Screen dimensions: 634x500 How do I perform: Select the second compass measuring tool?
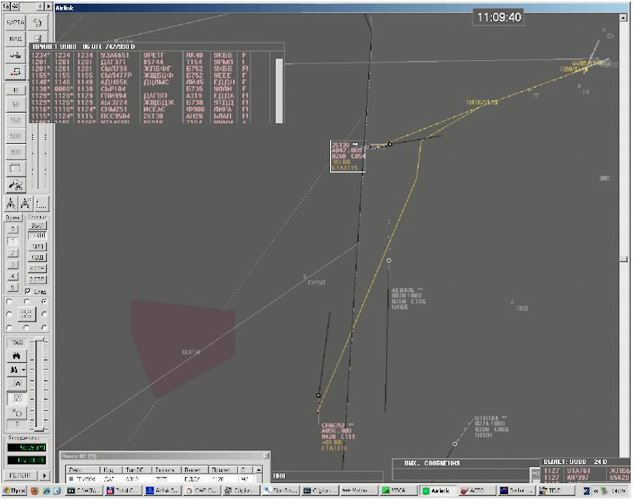25,204
